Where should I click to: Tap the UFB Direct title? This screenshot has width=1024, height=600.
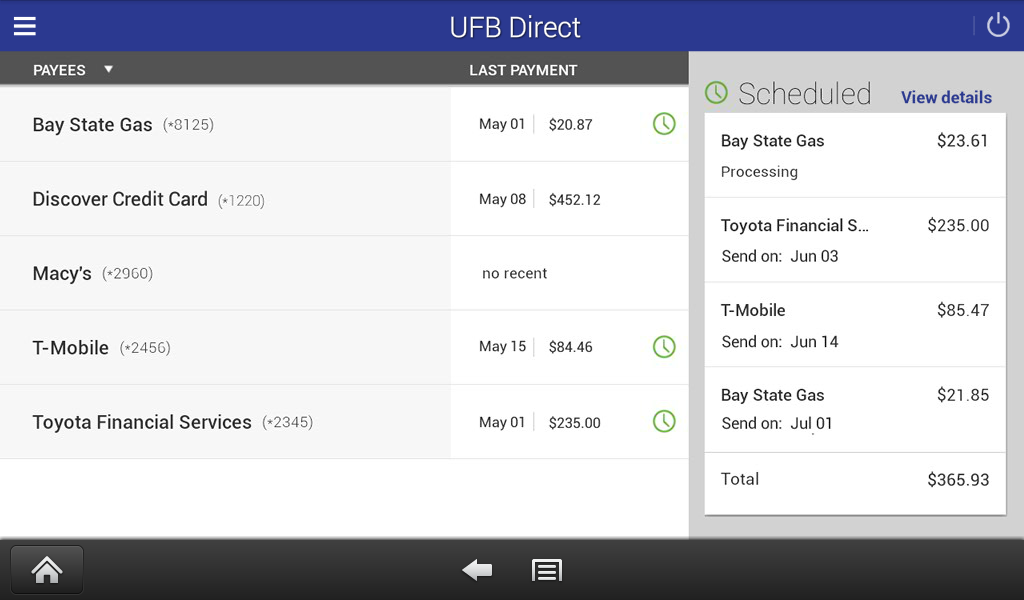coord(515,27)
